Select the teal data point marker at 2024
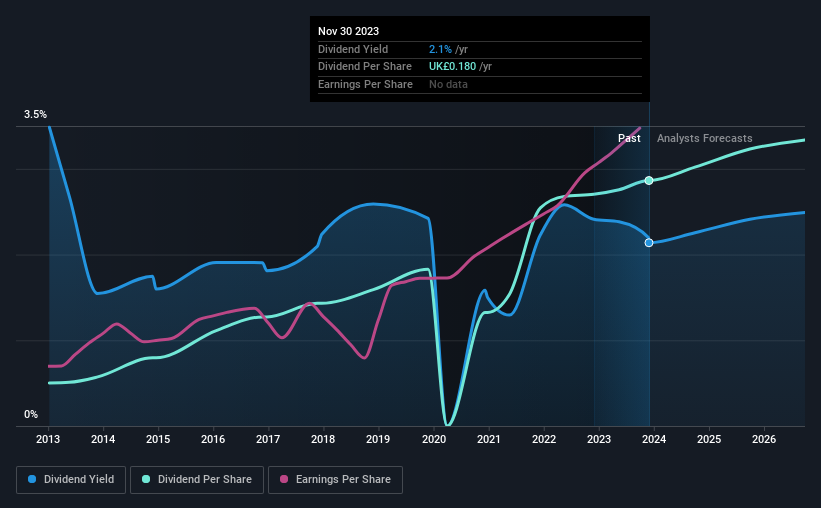Viewport: 821px width, 508px height. 649,181
